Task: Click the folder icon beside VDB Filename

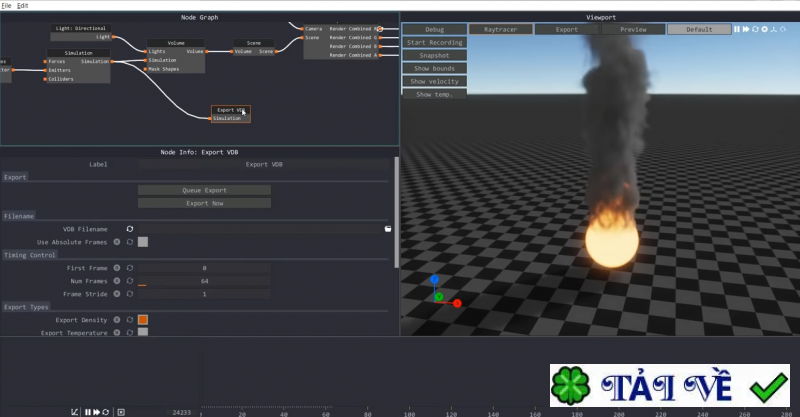Action: [387, 229]
